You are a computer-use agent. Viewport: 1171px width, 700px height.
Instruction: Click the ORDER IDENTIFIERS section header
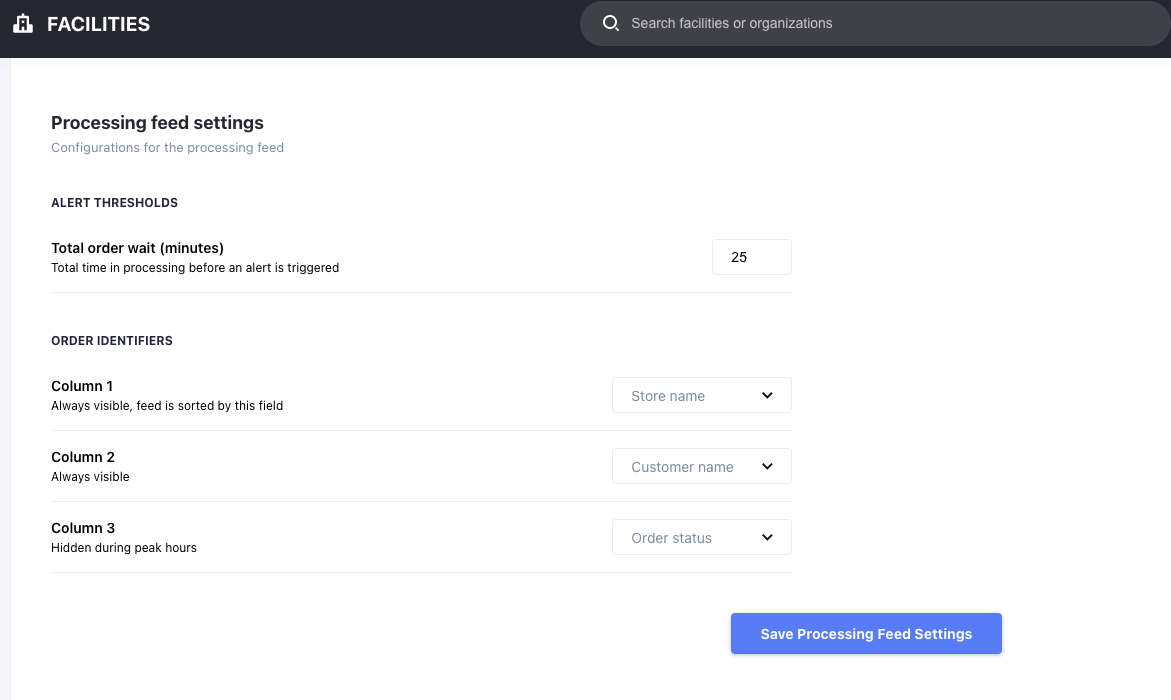[112, 341]
